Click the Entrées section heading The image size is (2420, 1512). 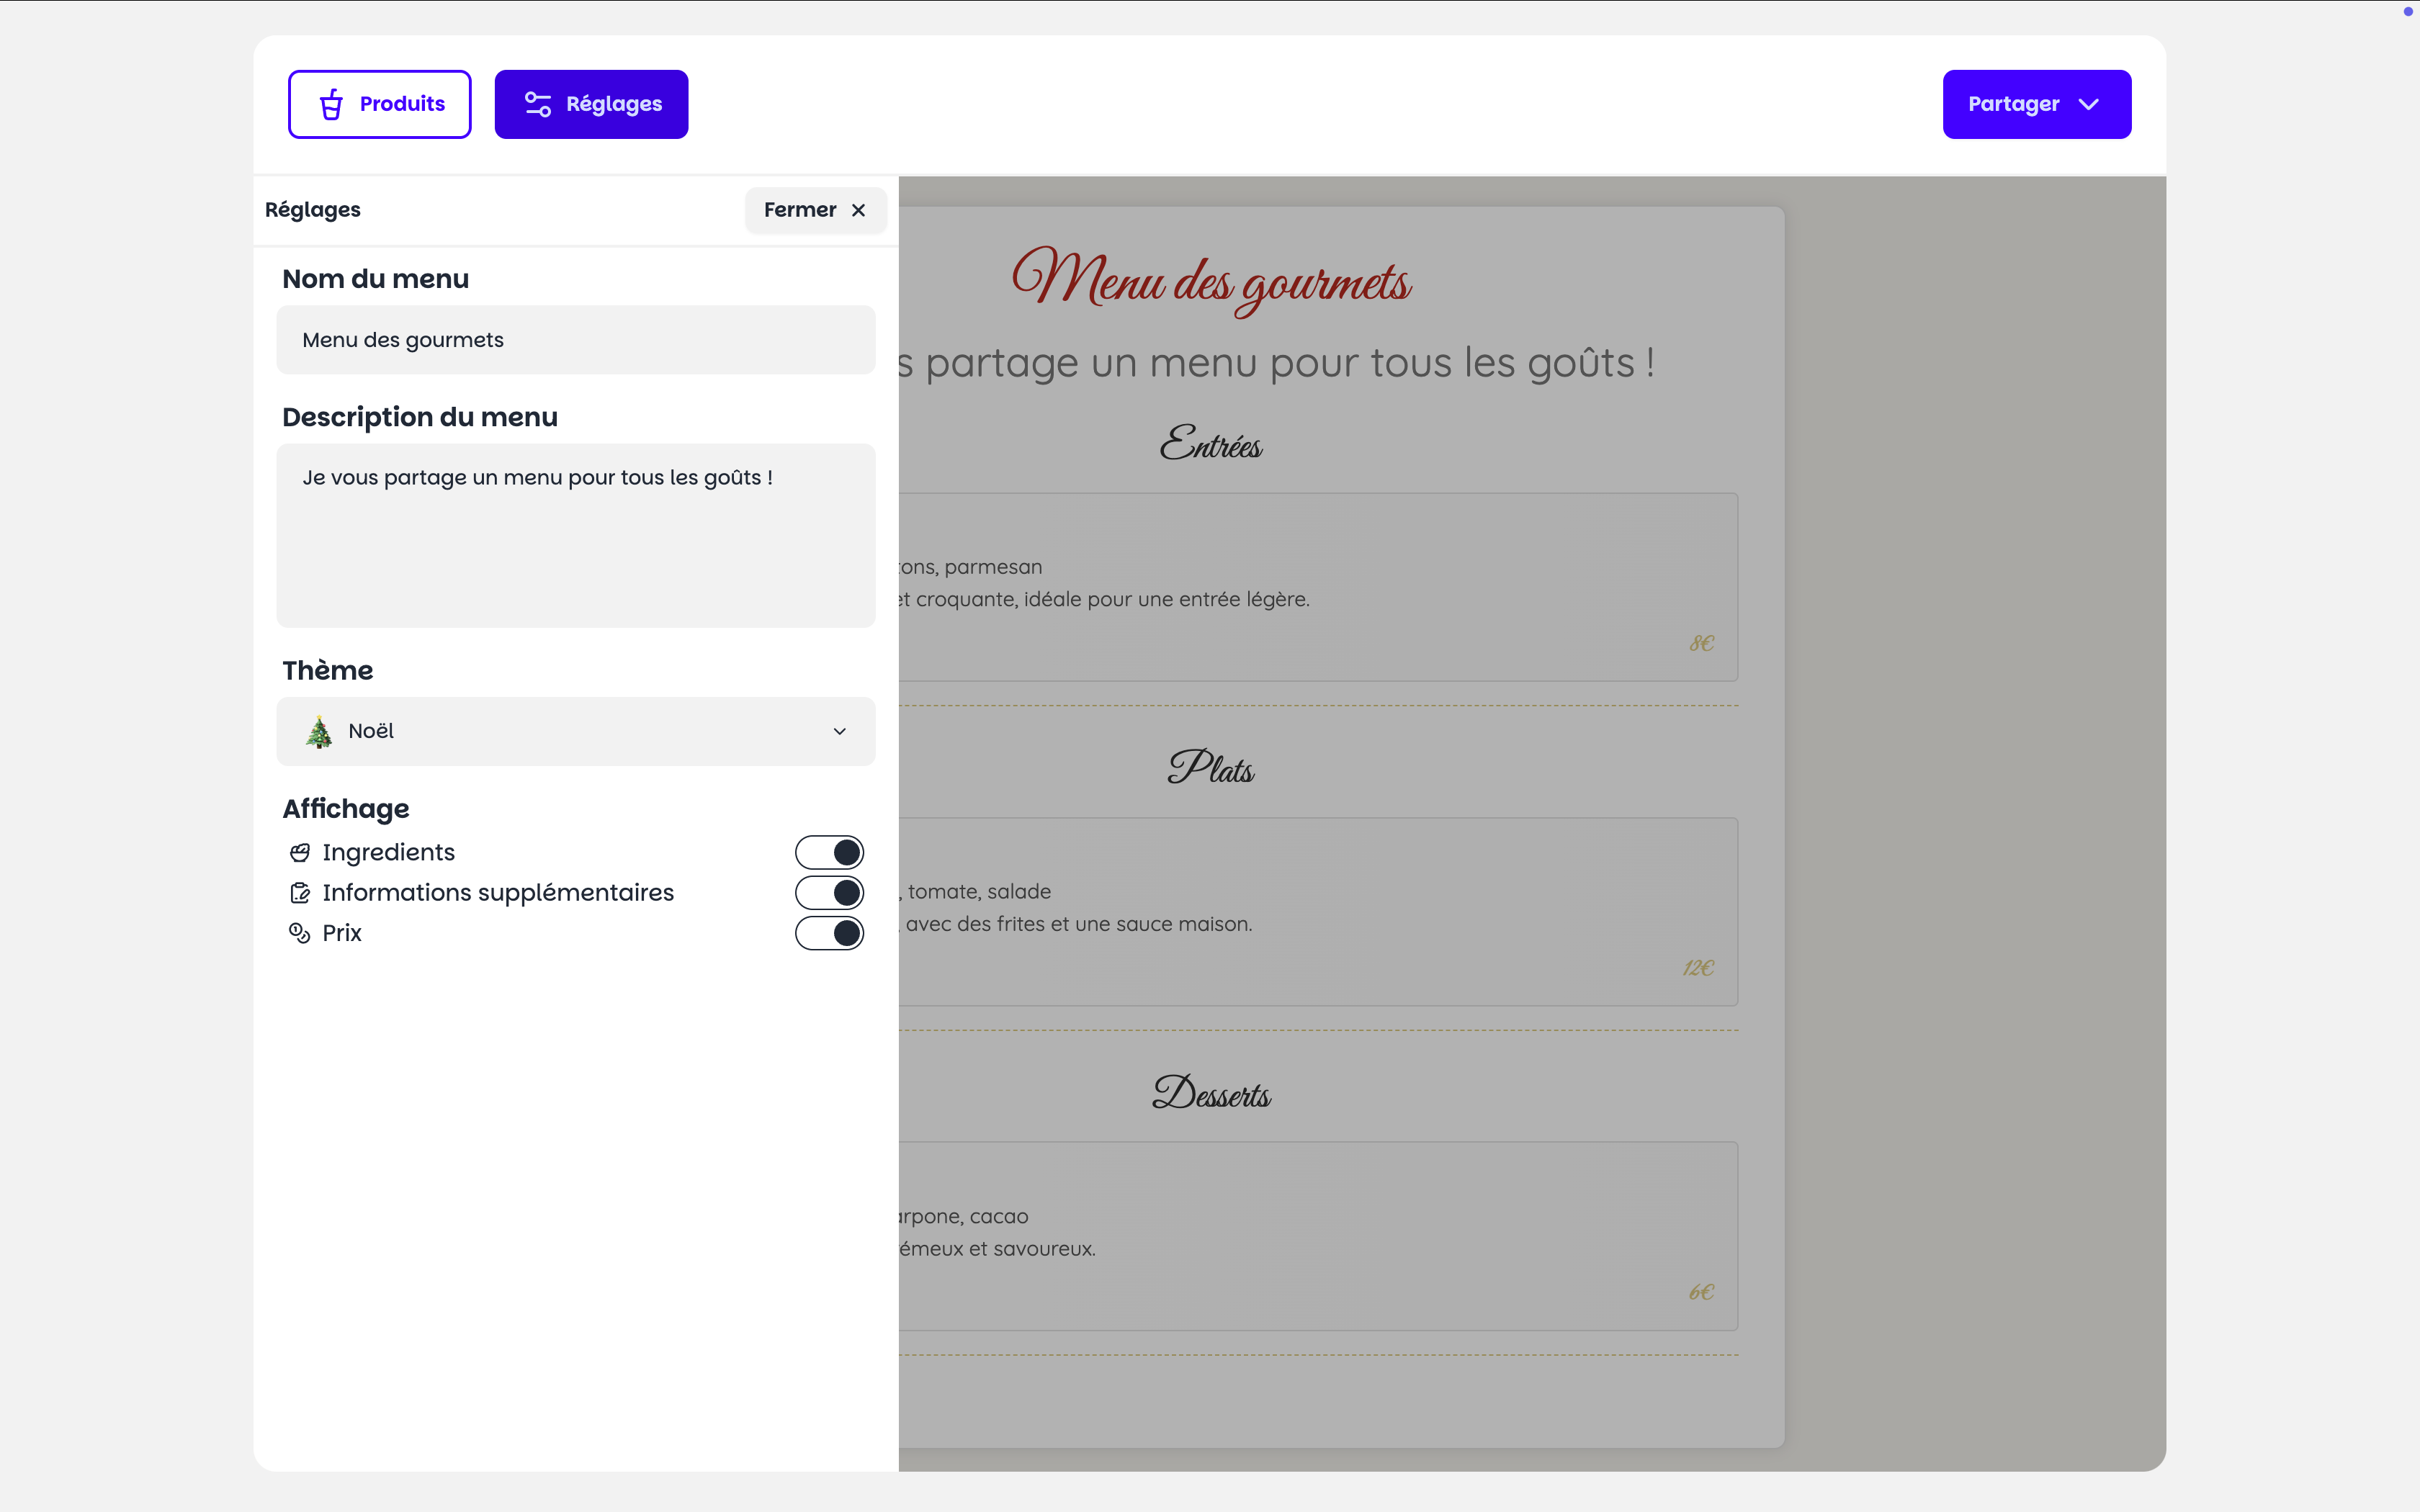point(1211,443)
